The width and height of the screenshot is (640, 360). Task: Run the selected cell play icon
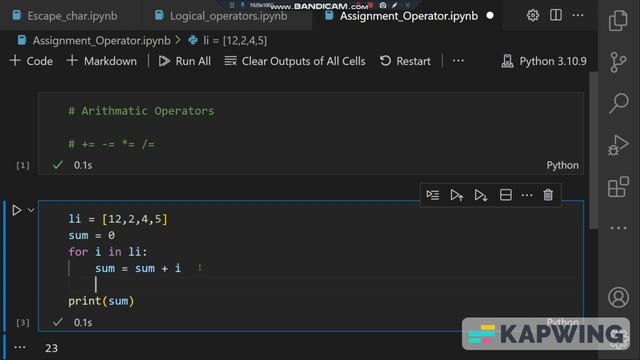16,210
